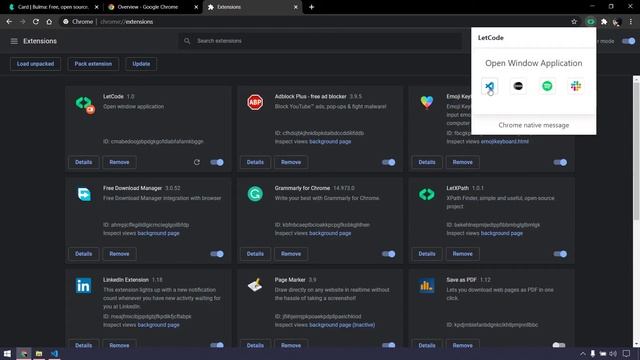Open LetXPath background page link
640x360 pixels.
[x=502, y=233]
